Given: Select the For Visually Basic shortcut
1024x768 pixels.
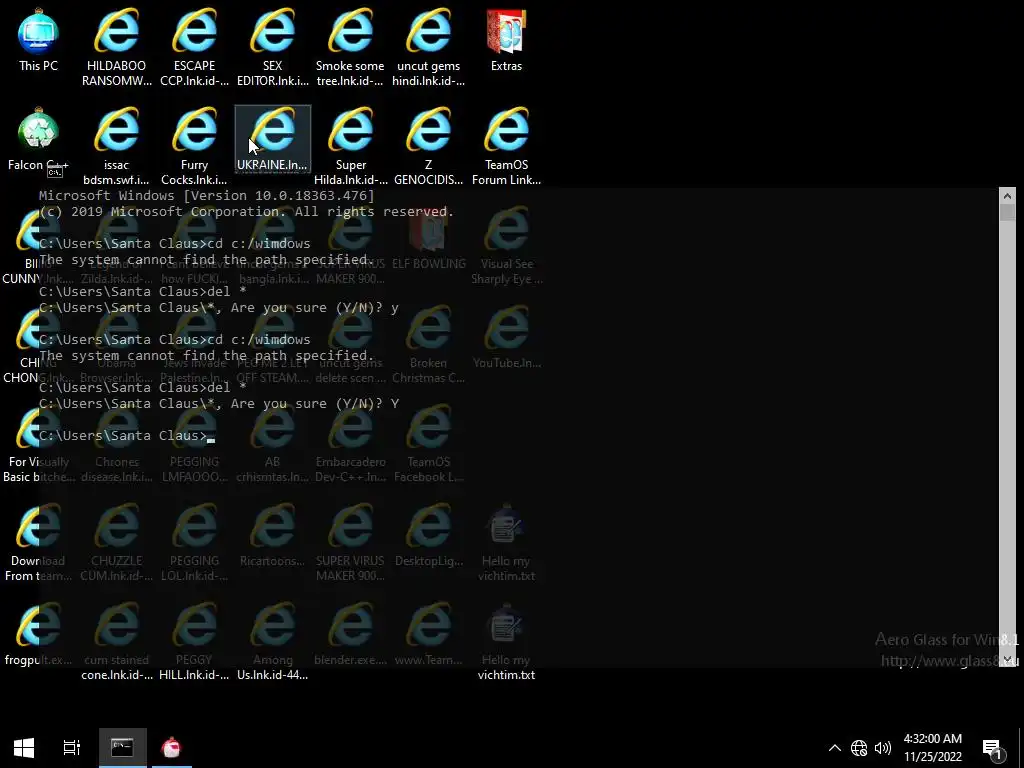Looking at the screenshot, I should [38, 443].
